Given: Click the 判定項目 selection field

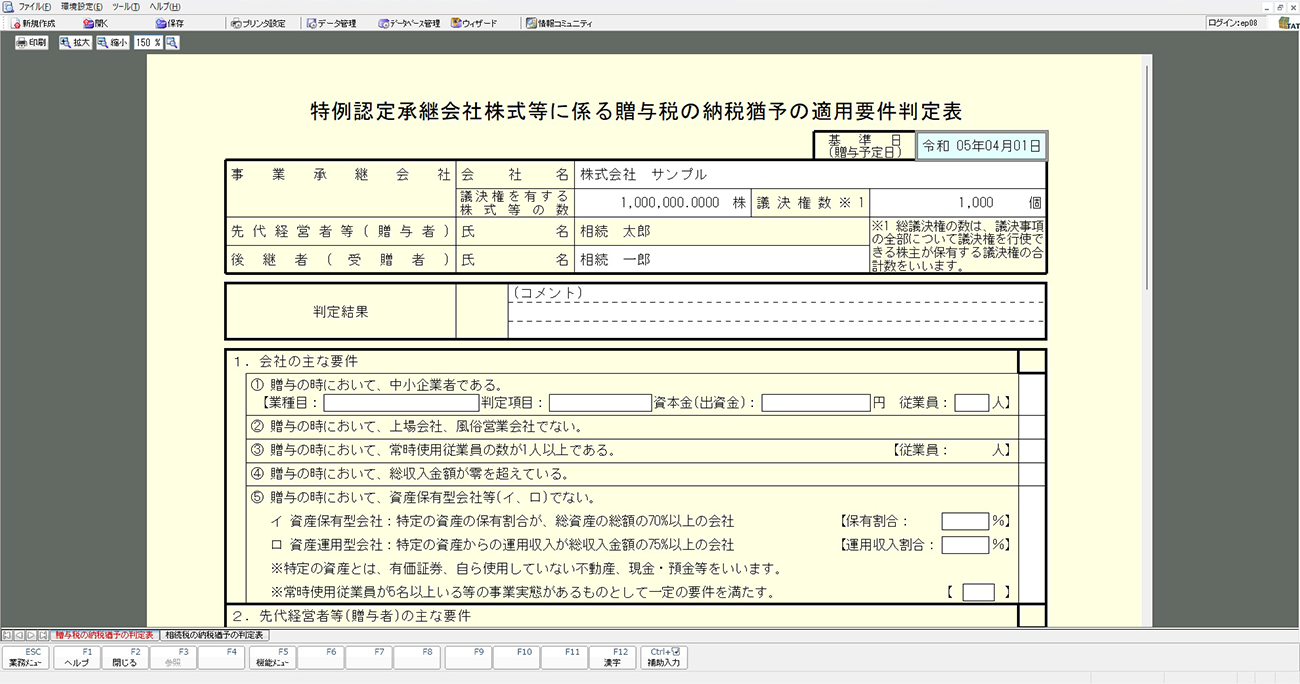Looking at the screenshot, I should click(x=600, y=403).
